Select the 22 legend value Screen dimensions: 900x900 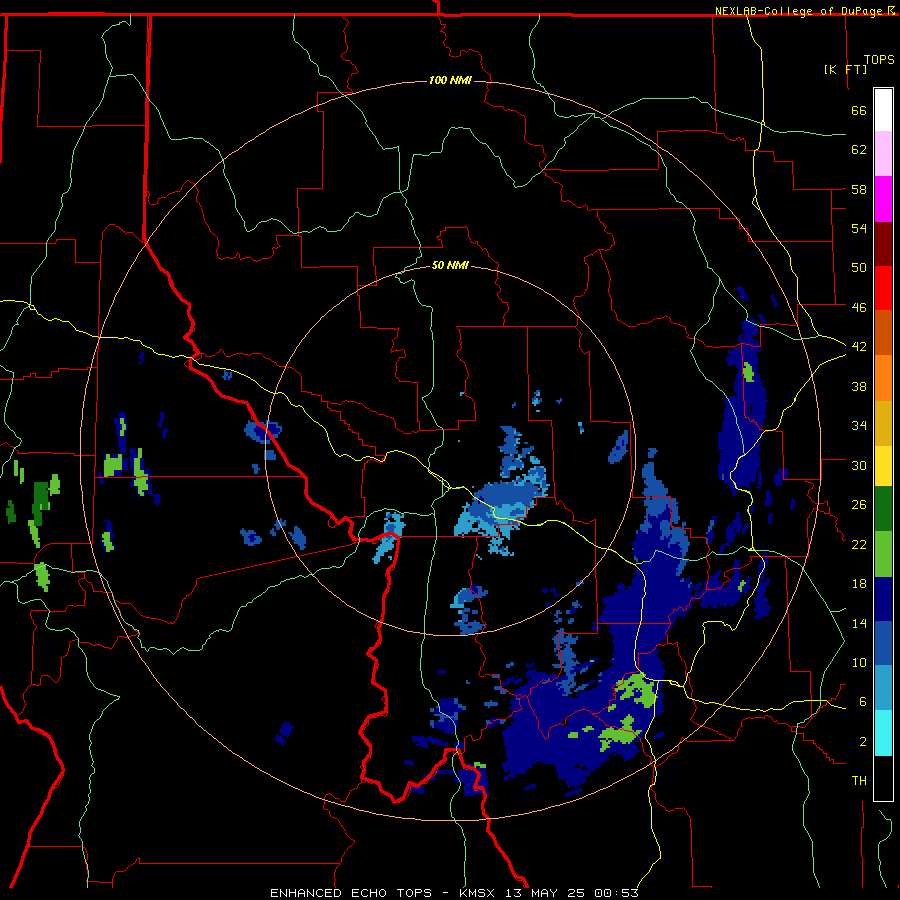pos(859,544)
